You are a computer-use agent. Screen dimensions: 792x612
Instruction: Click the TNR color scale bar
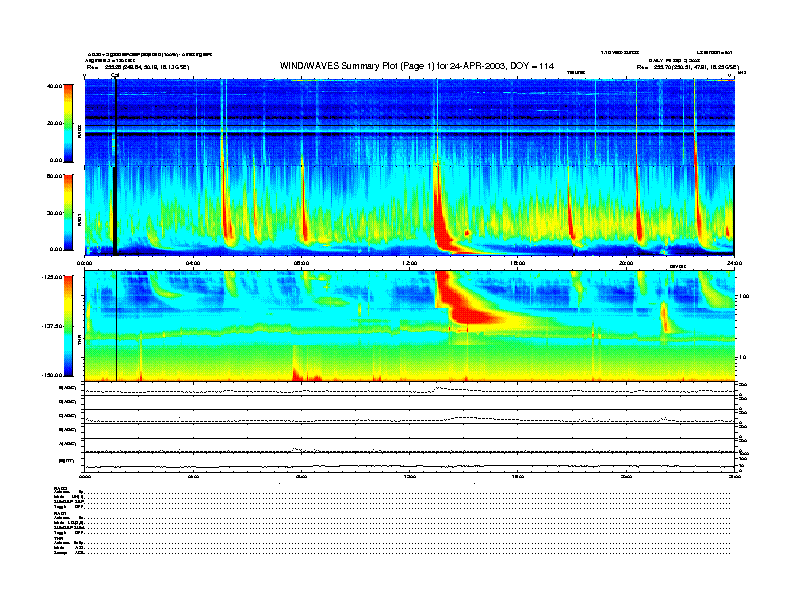pyautogui.click(x=68, y=326)
